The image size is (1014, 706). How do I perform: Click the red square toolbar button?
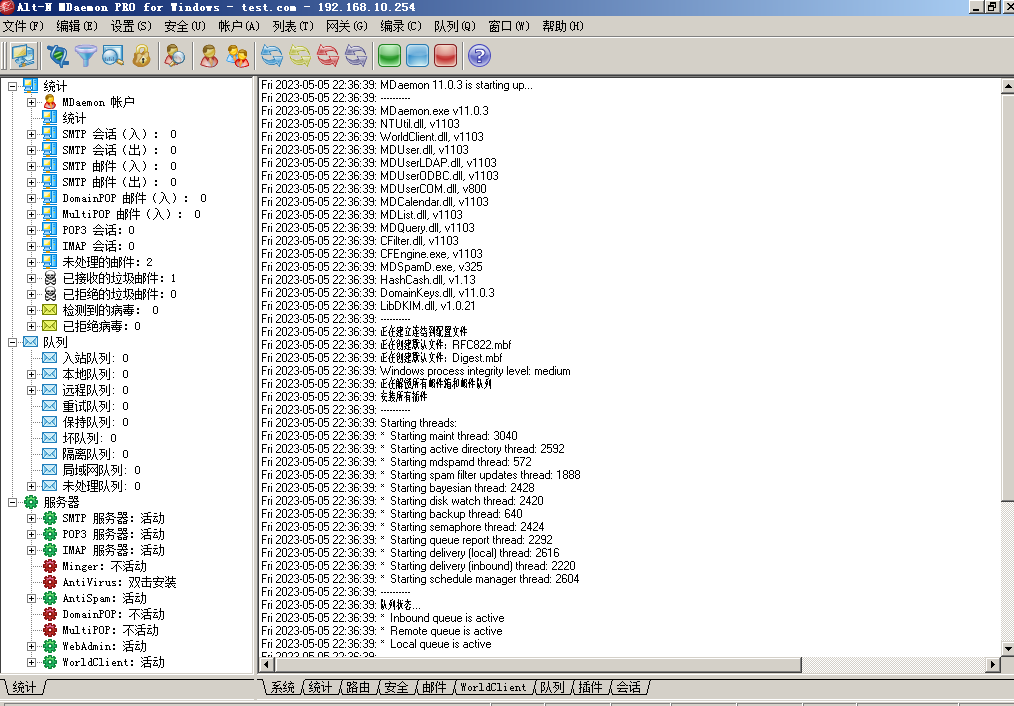pyautogui.click(x=446, y=56)
